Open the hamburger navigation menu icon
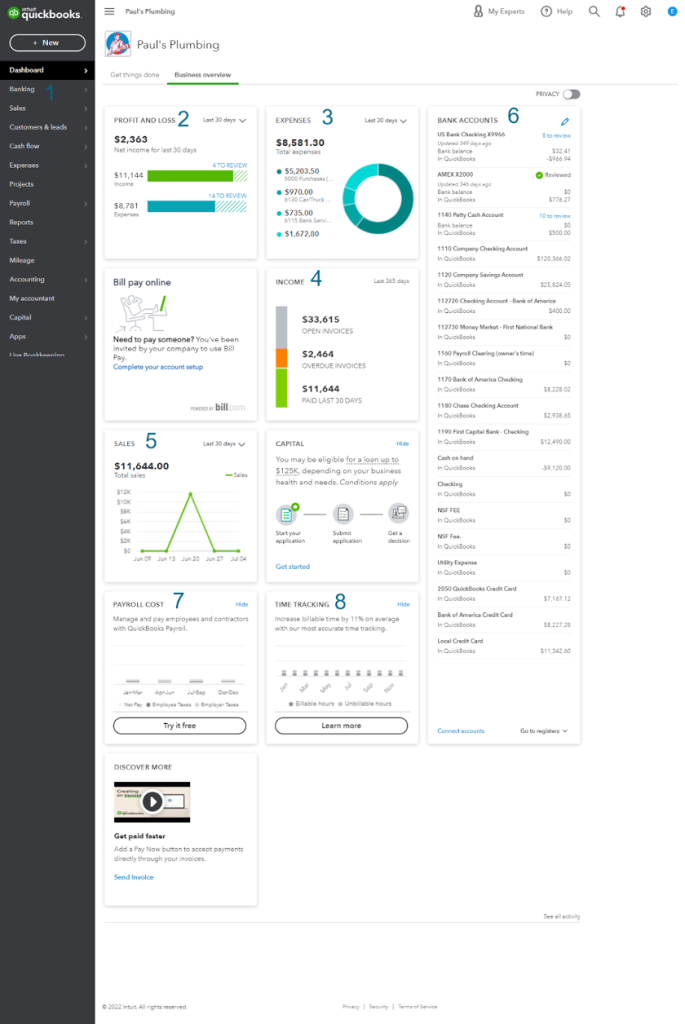This screenshot has width=685, height=1024. click(110, 11)
